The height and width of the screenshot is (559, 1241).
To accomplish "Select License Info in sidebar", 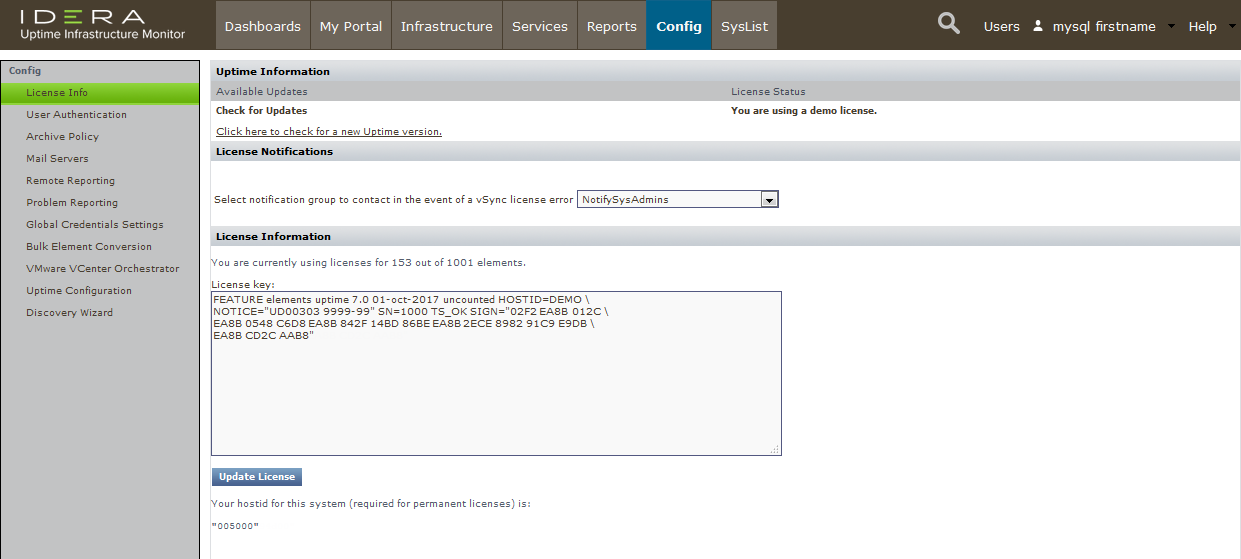I will 100,93.
